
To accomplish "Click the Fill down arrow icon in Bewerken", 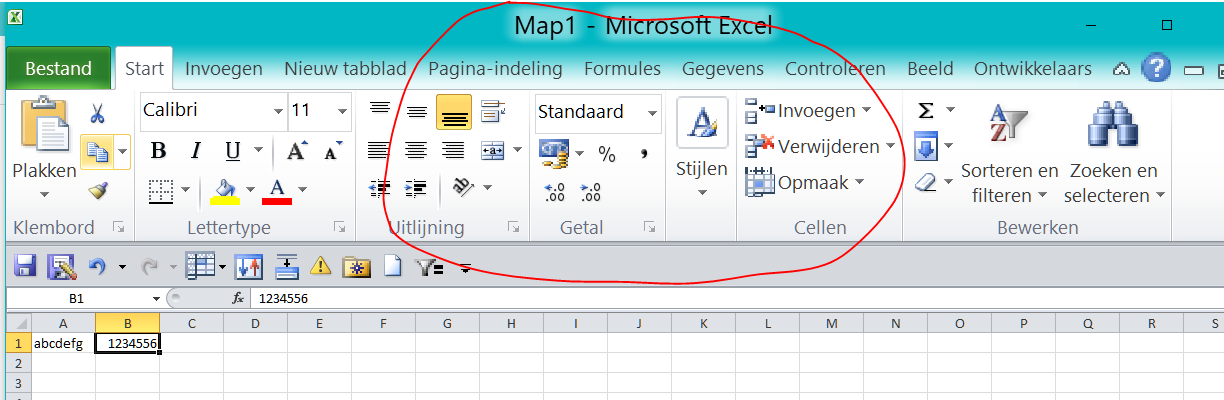I will 926,147.
